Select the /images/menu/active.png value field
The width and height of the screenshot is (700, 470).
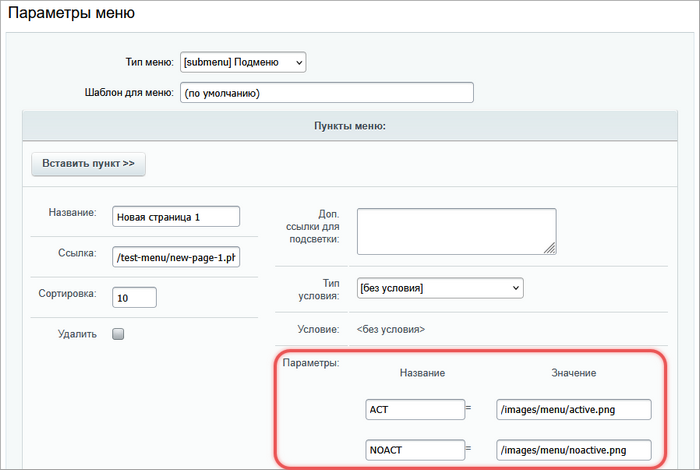tap(572, 409)
